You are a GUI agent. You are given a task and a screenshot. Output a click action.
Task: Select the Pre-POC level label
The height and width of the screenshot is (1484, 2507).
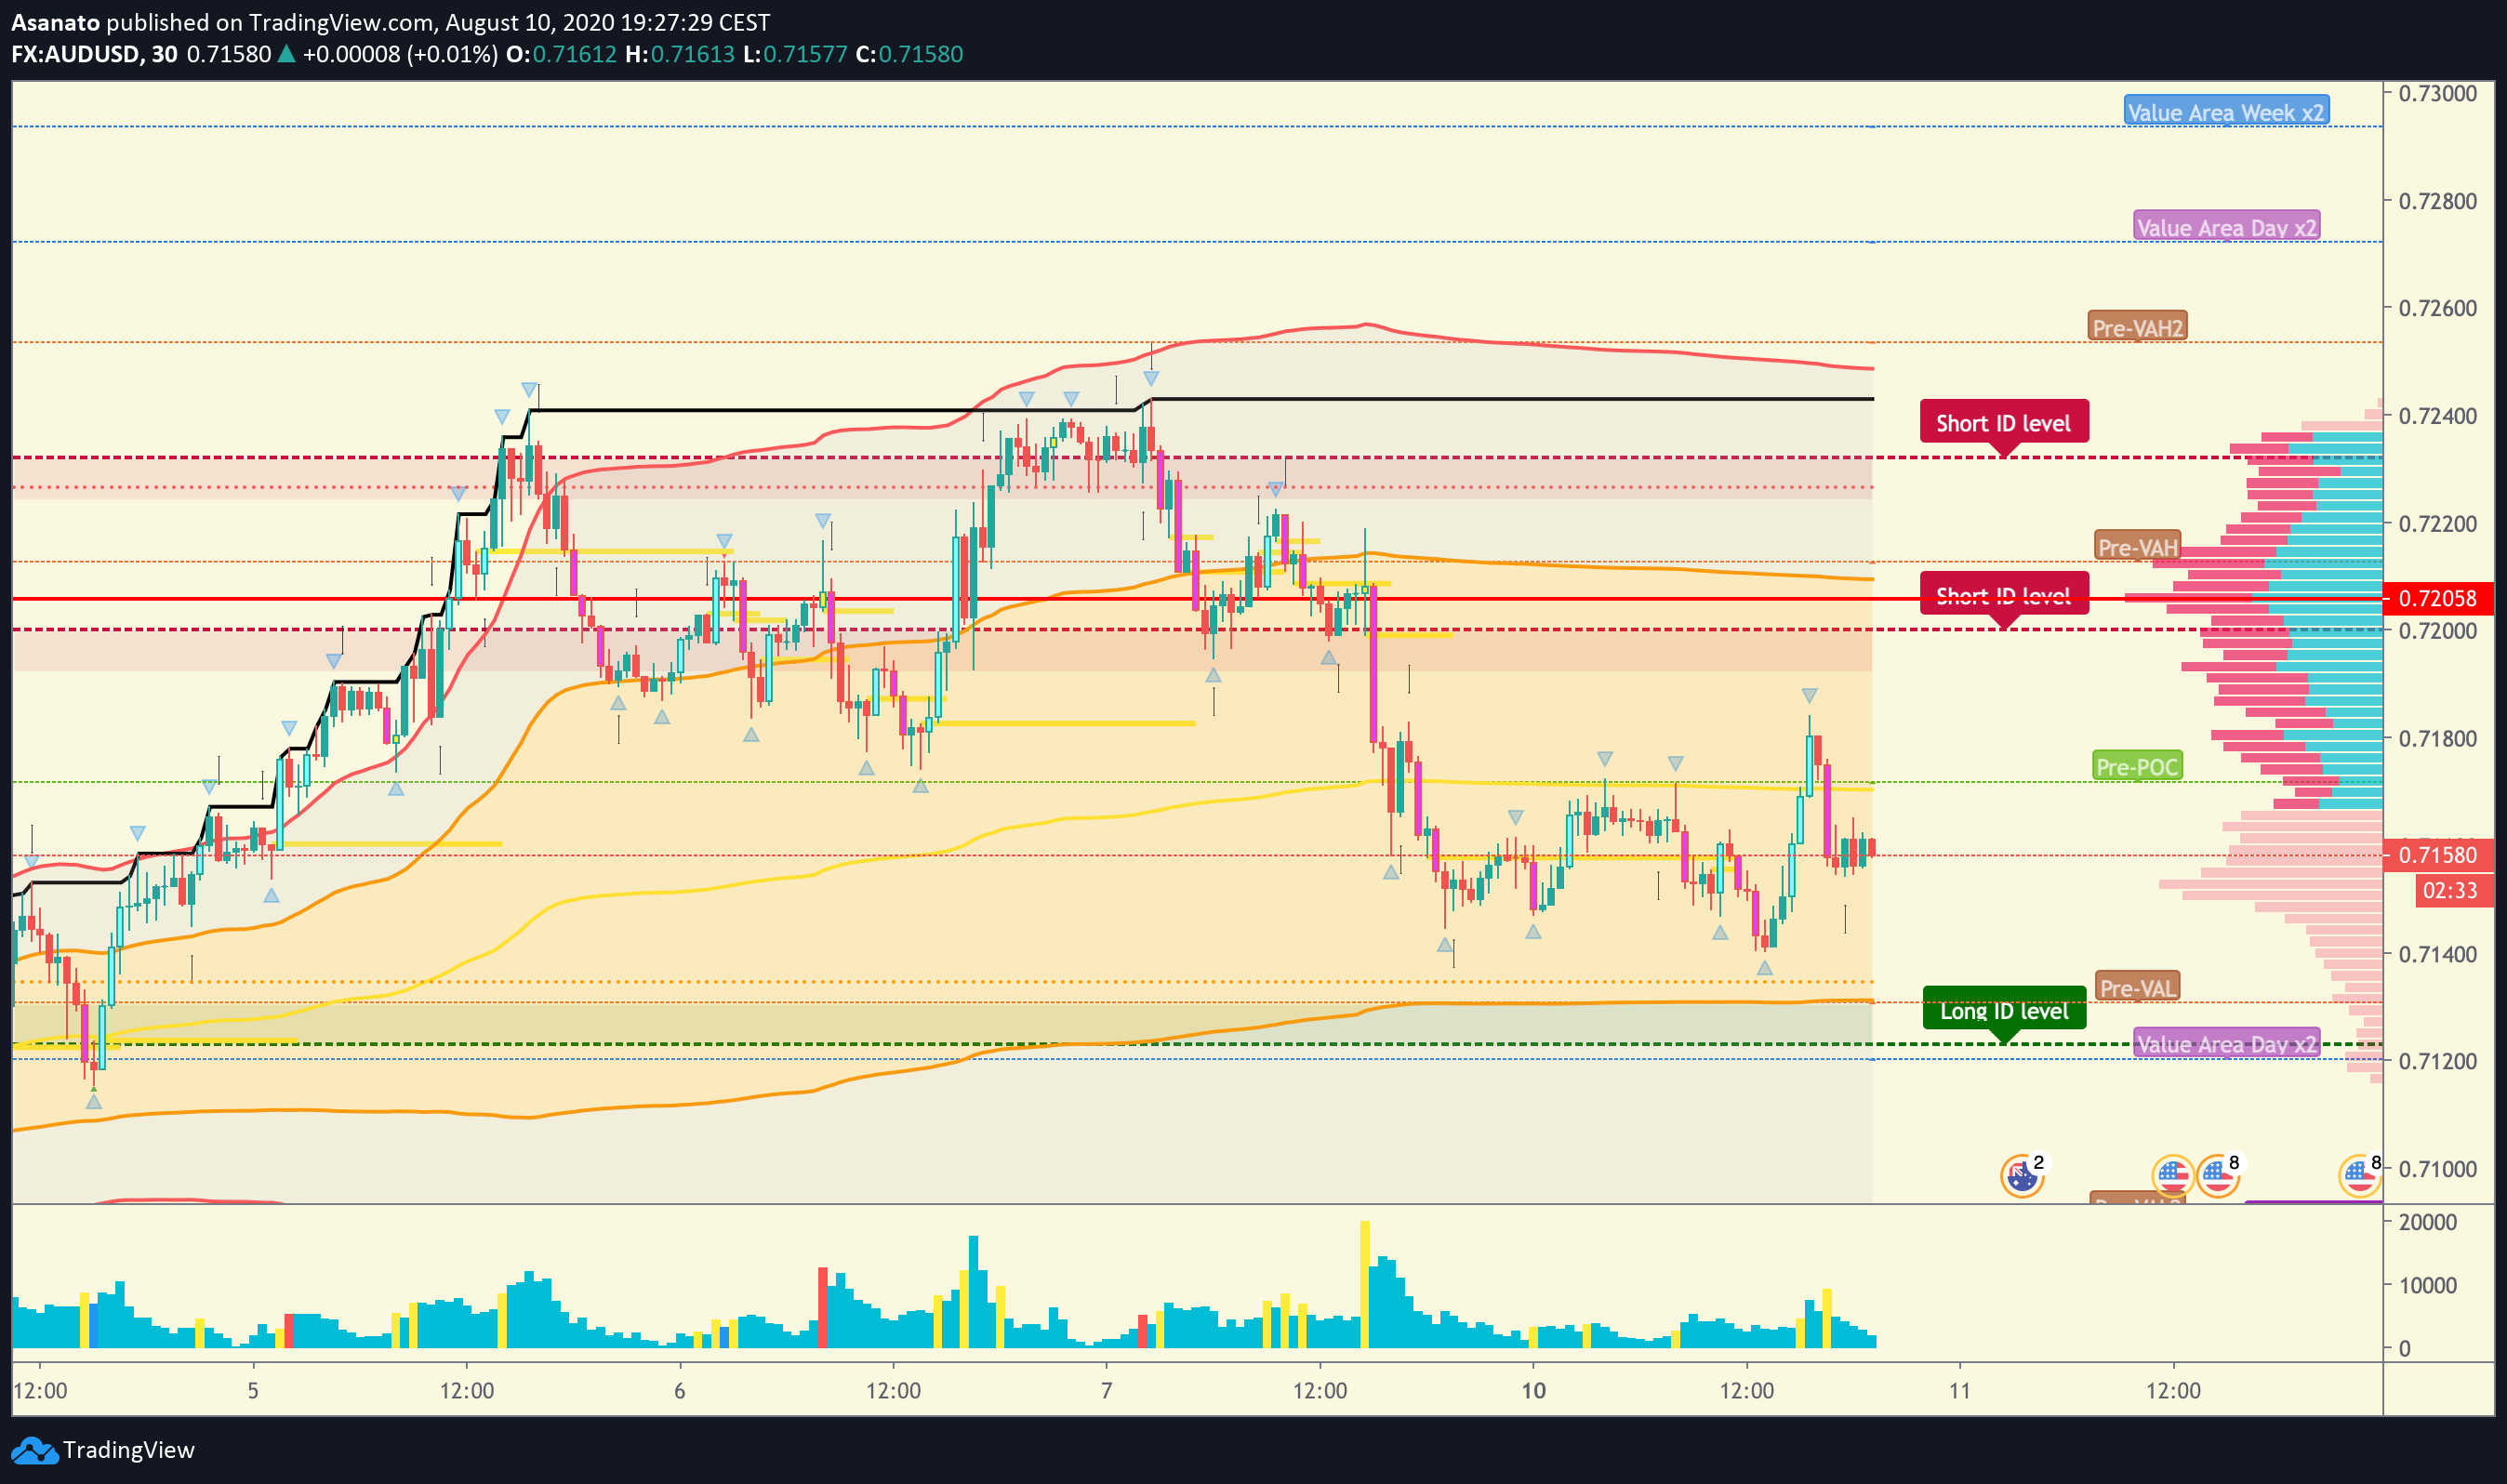coord(2138,767)
